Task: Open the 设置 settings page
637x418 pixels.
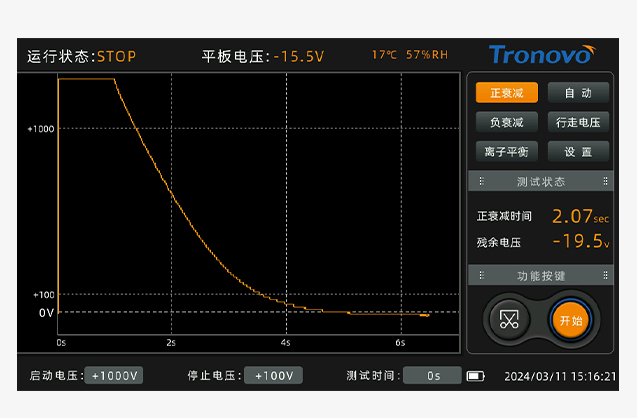Action: pos(578,152)
